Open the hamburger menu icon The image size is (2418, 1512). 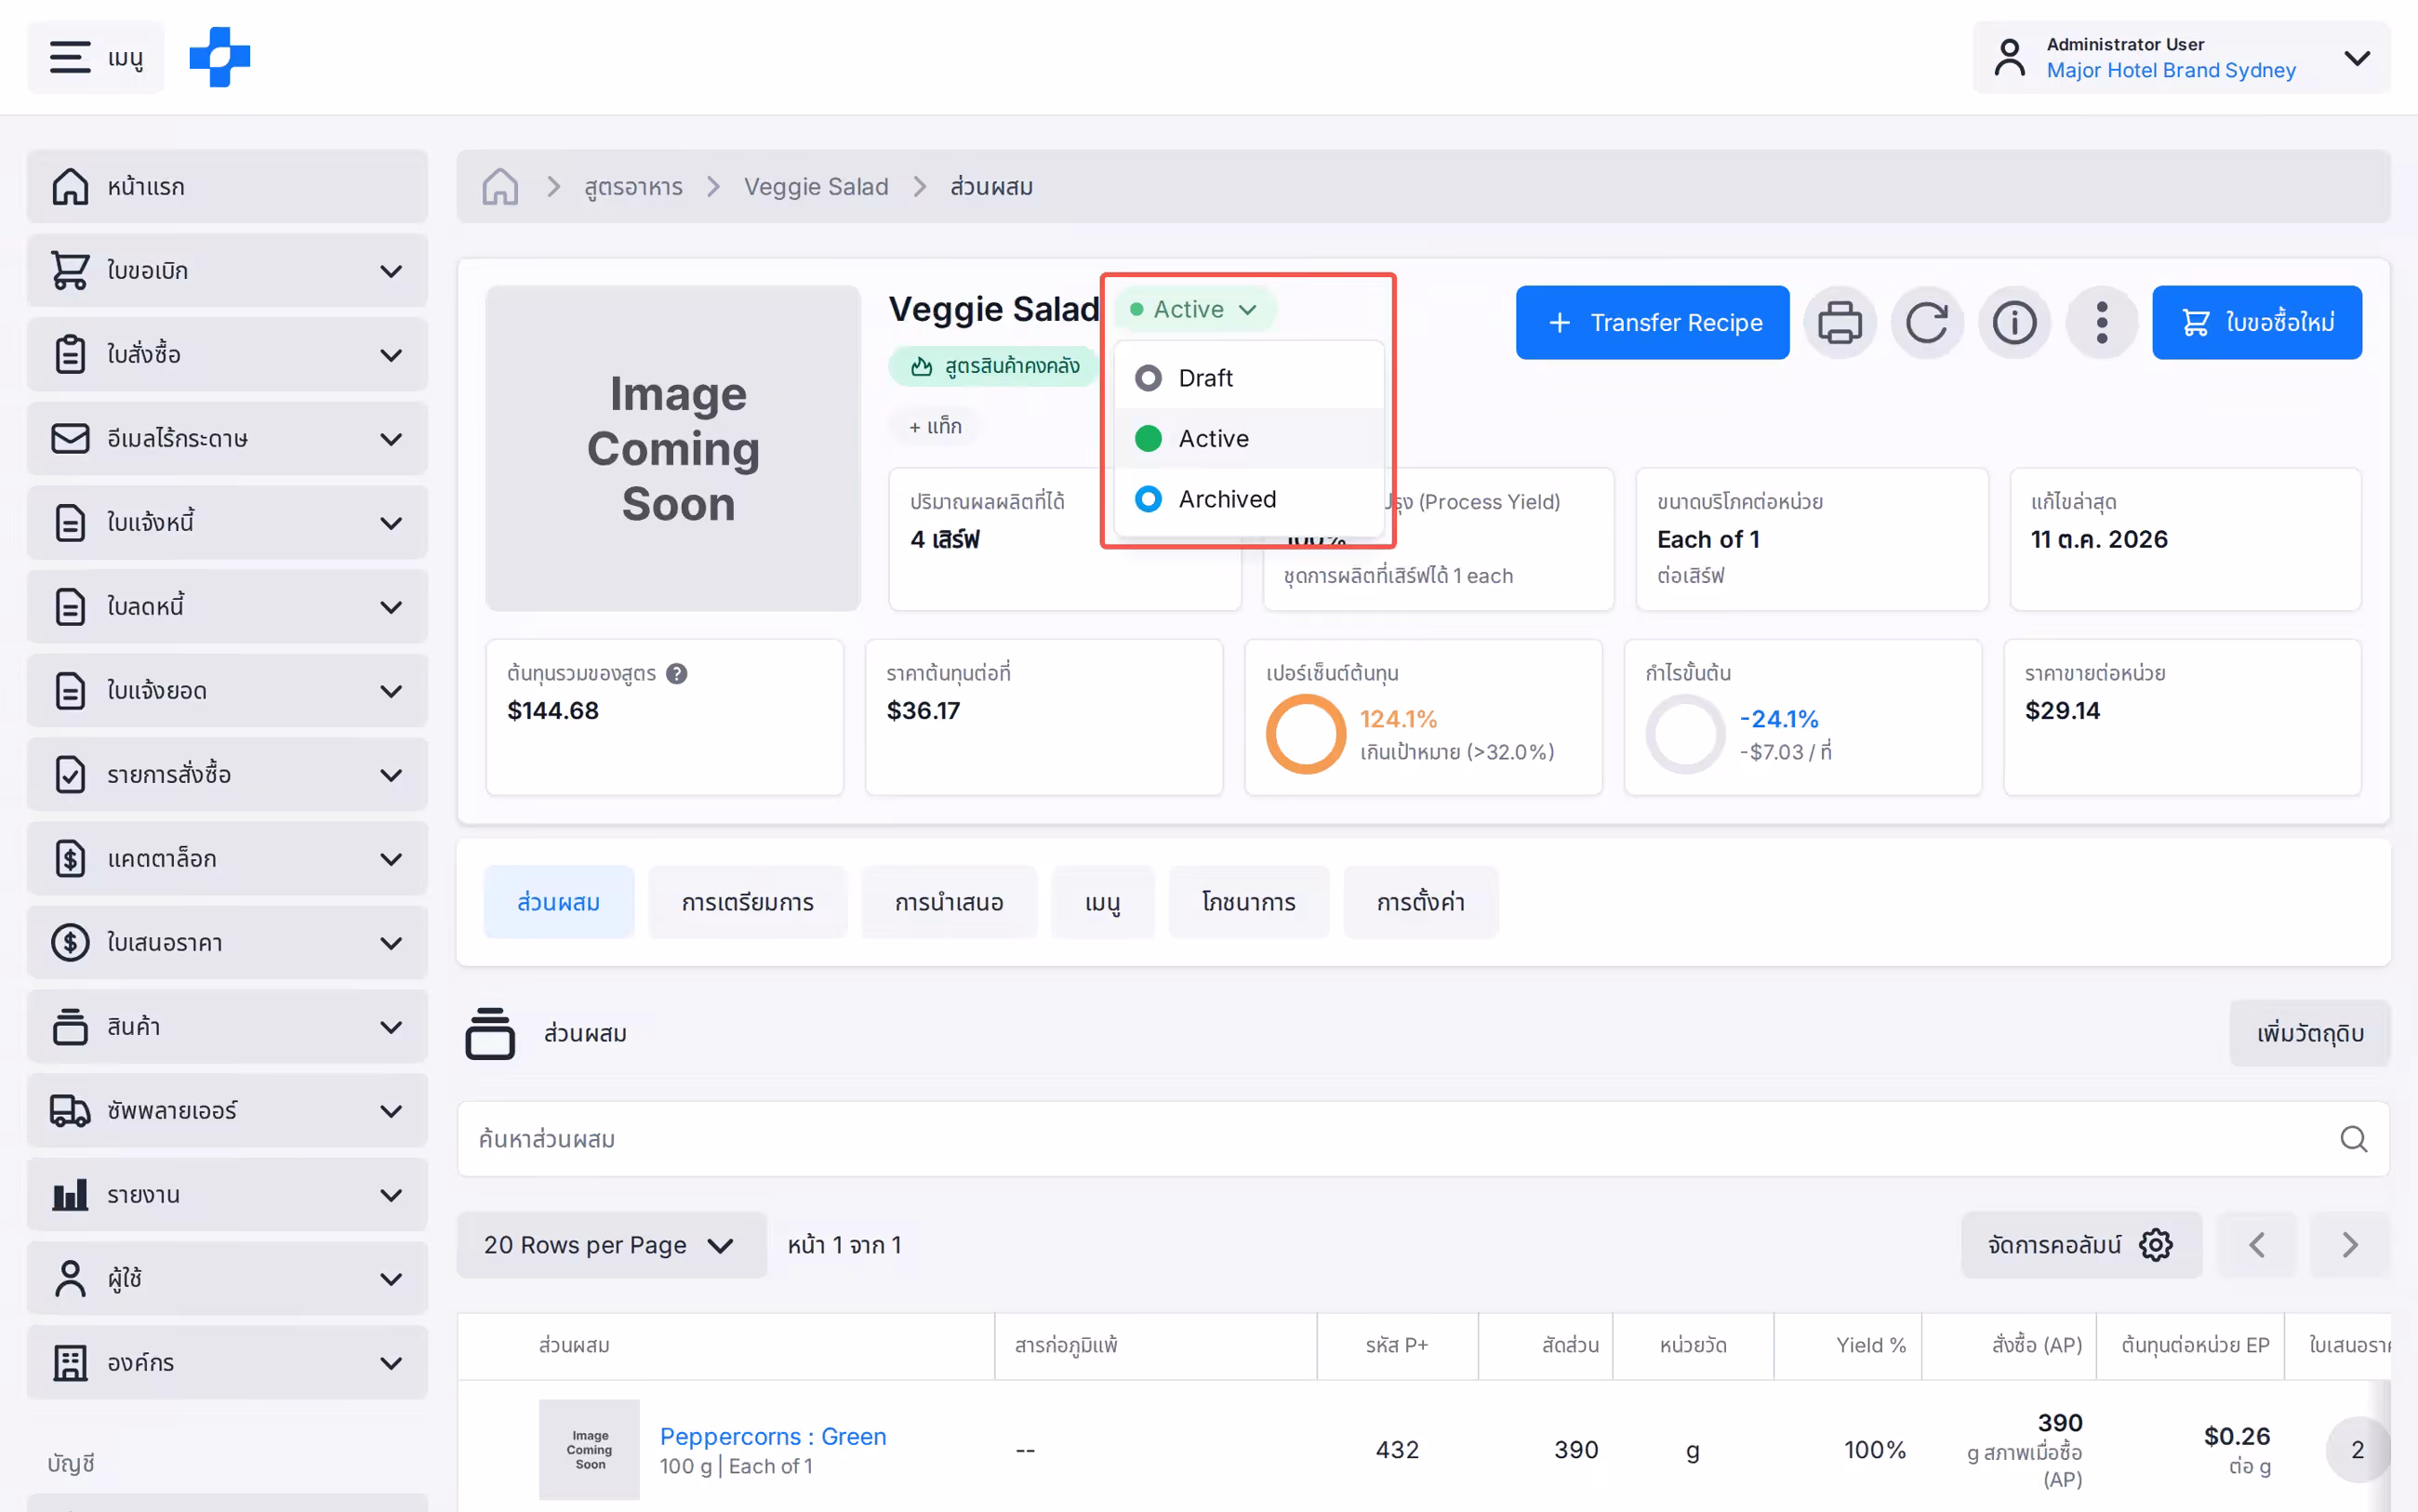70,57
